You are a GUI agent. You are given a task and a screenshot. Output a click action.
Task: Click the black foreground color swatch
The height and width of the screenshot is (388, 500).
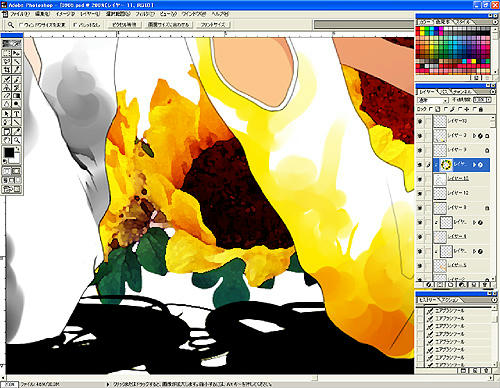pyautogui.click(x=9, y=153)
